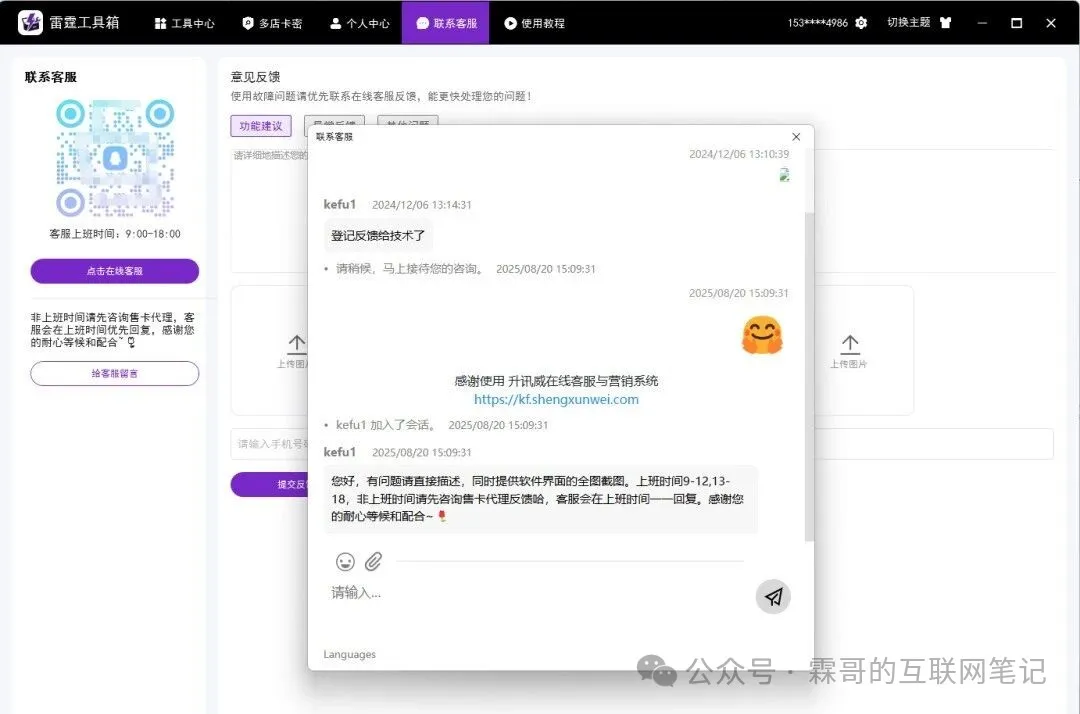Click the 点击在线客服 button
This screenshot has width=1080, height=714.
pyautogui.click(x=114, y=271)
